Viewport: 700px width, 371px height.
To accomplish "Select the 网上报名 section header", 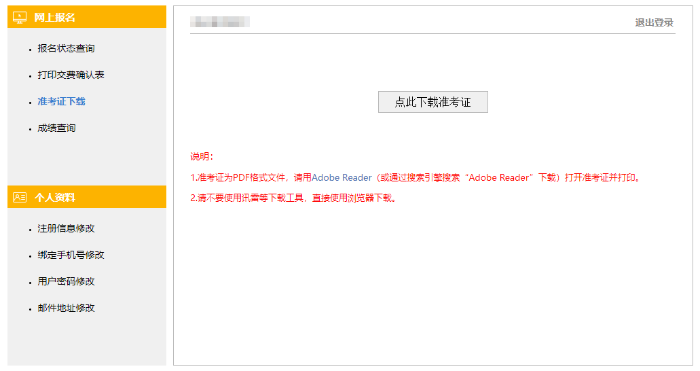I will [87, 17].
